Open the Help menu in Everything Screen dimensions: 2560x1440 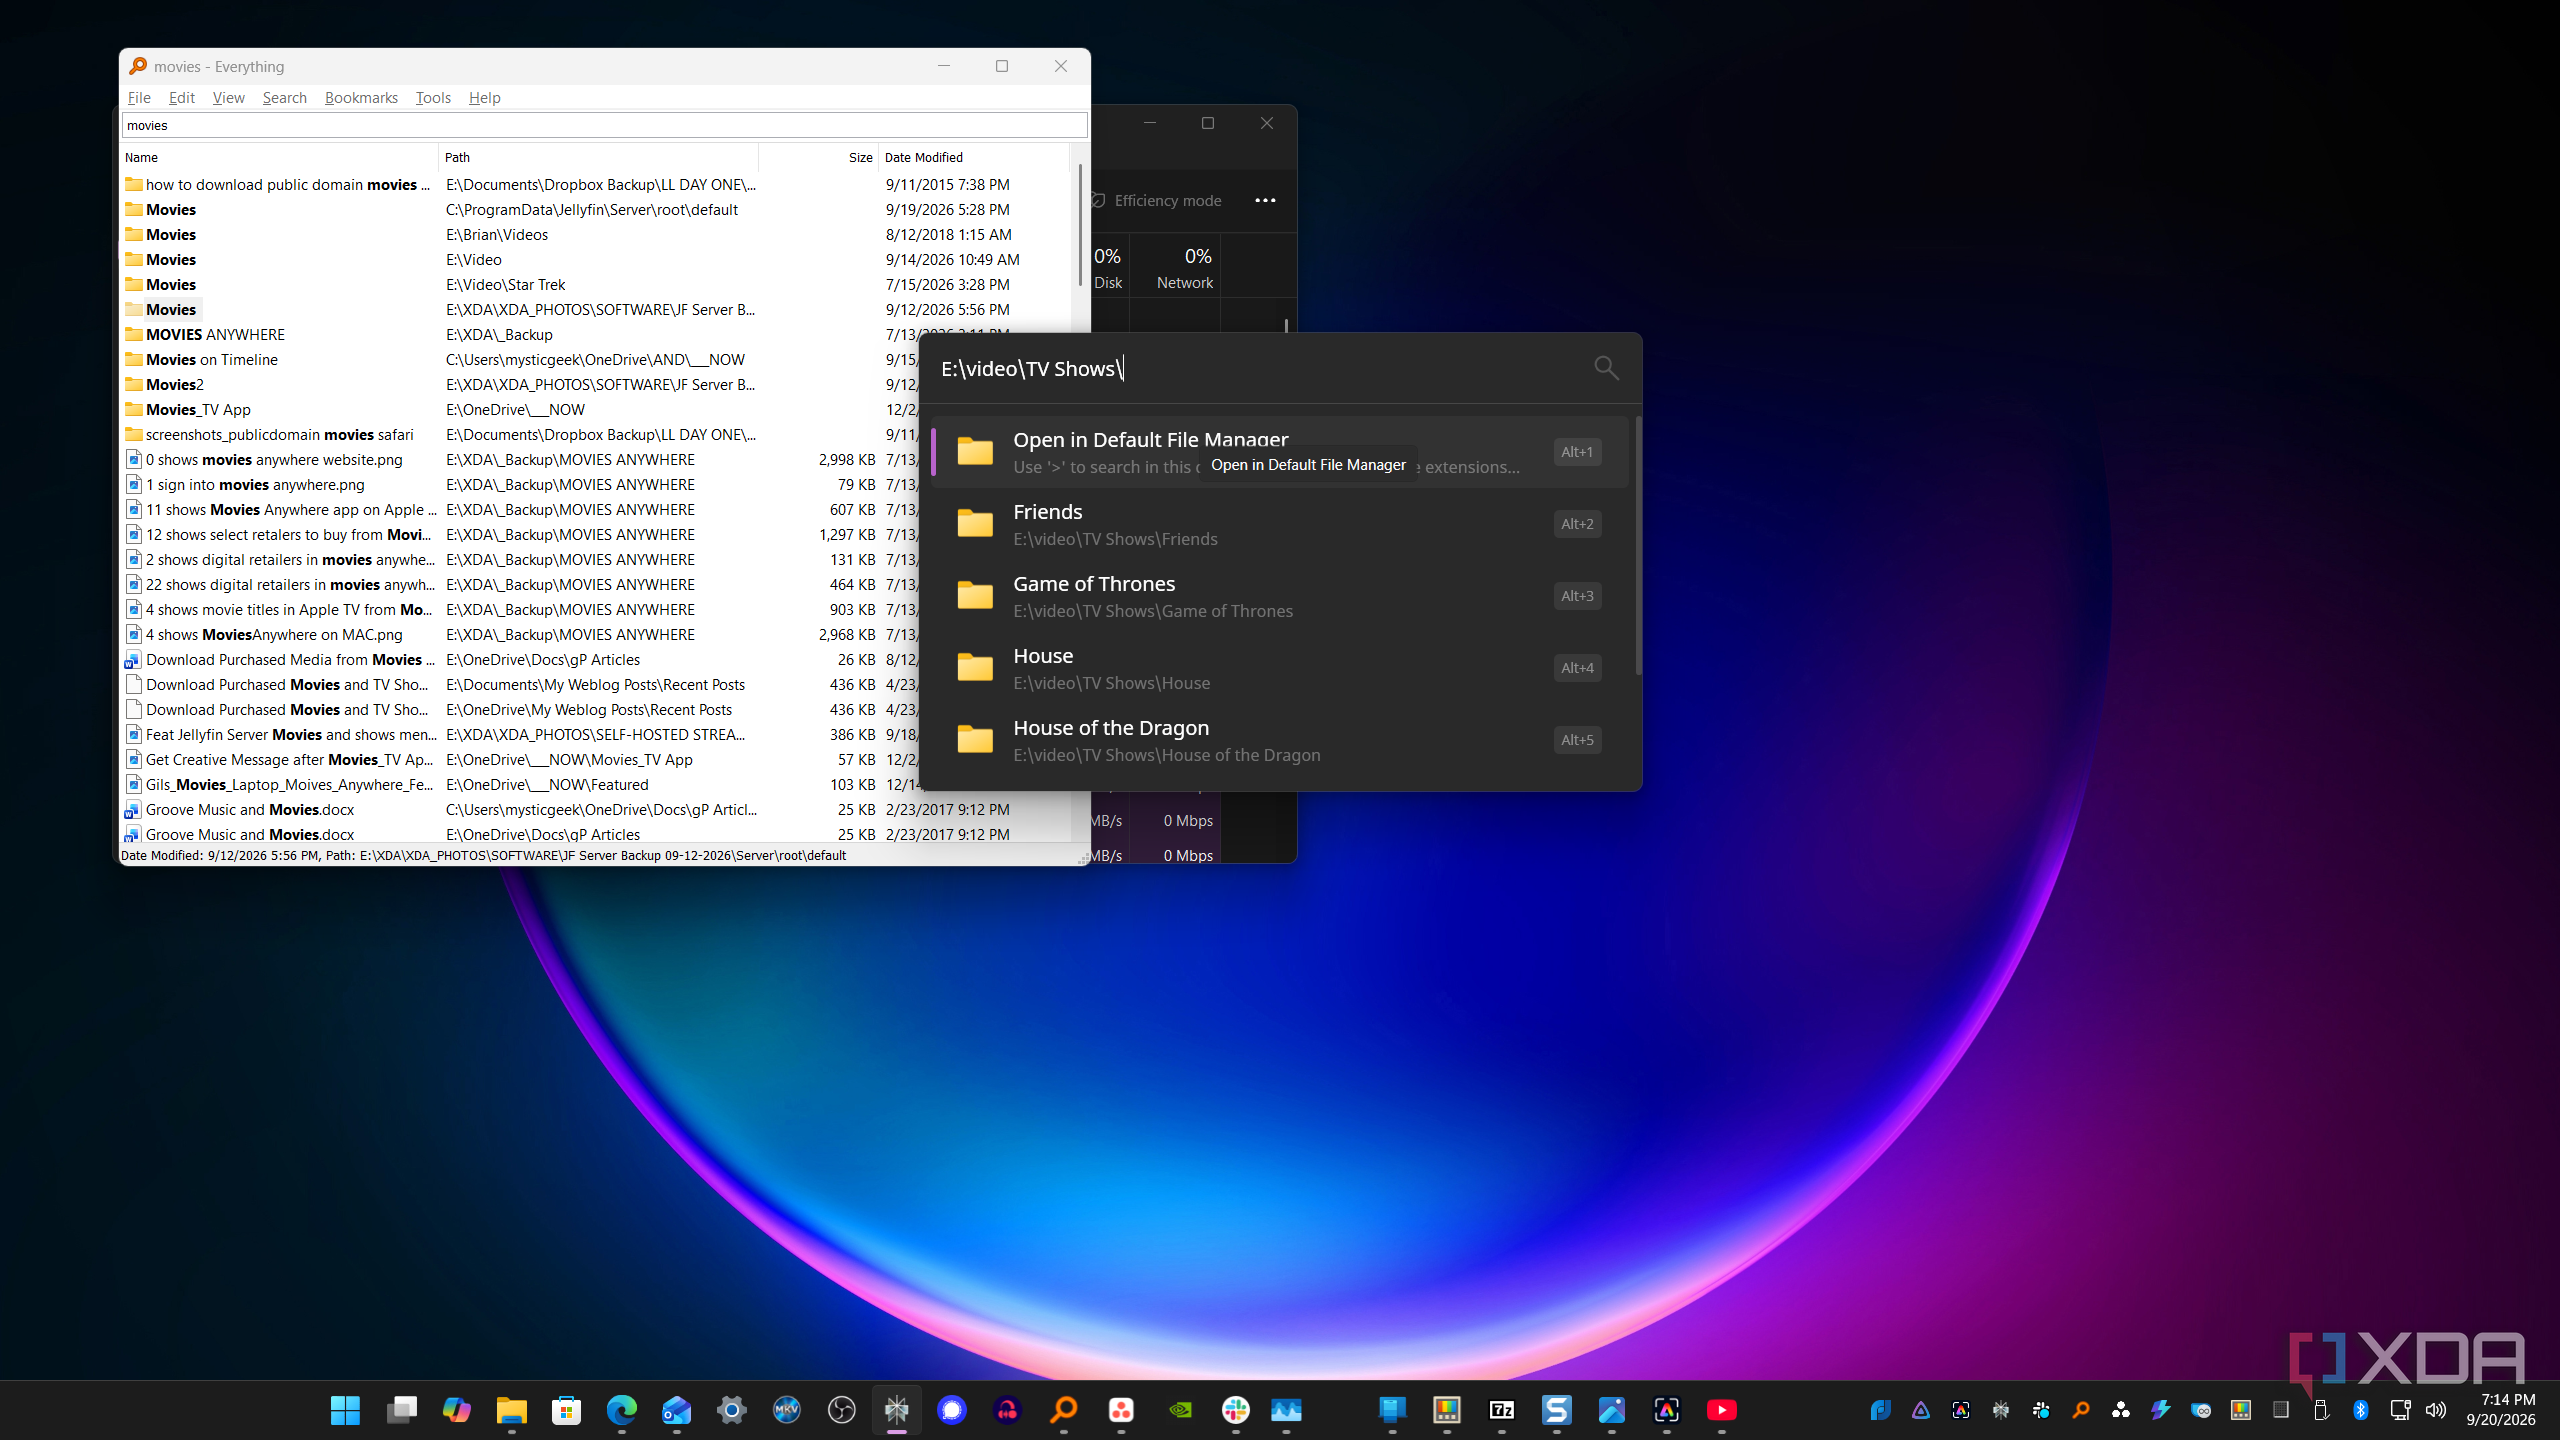[484, 97]
